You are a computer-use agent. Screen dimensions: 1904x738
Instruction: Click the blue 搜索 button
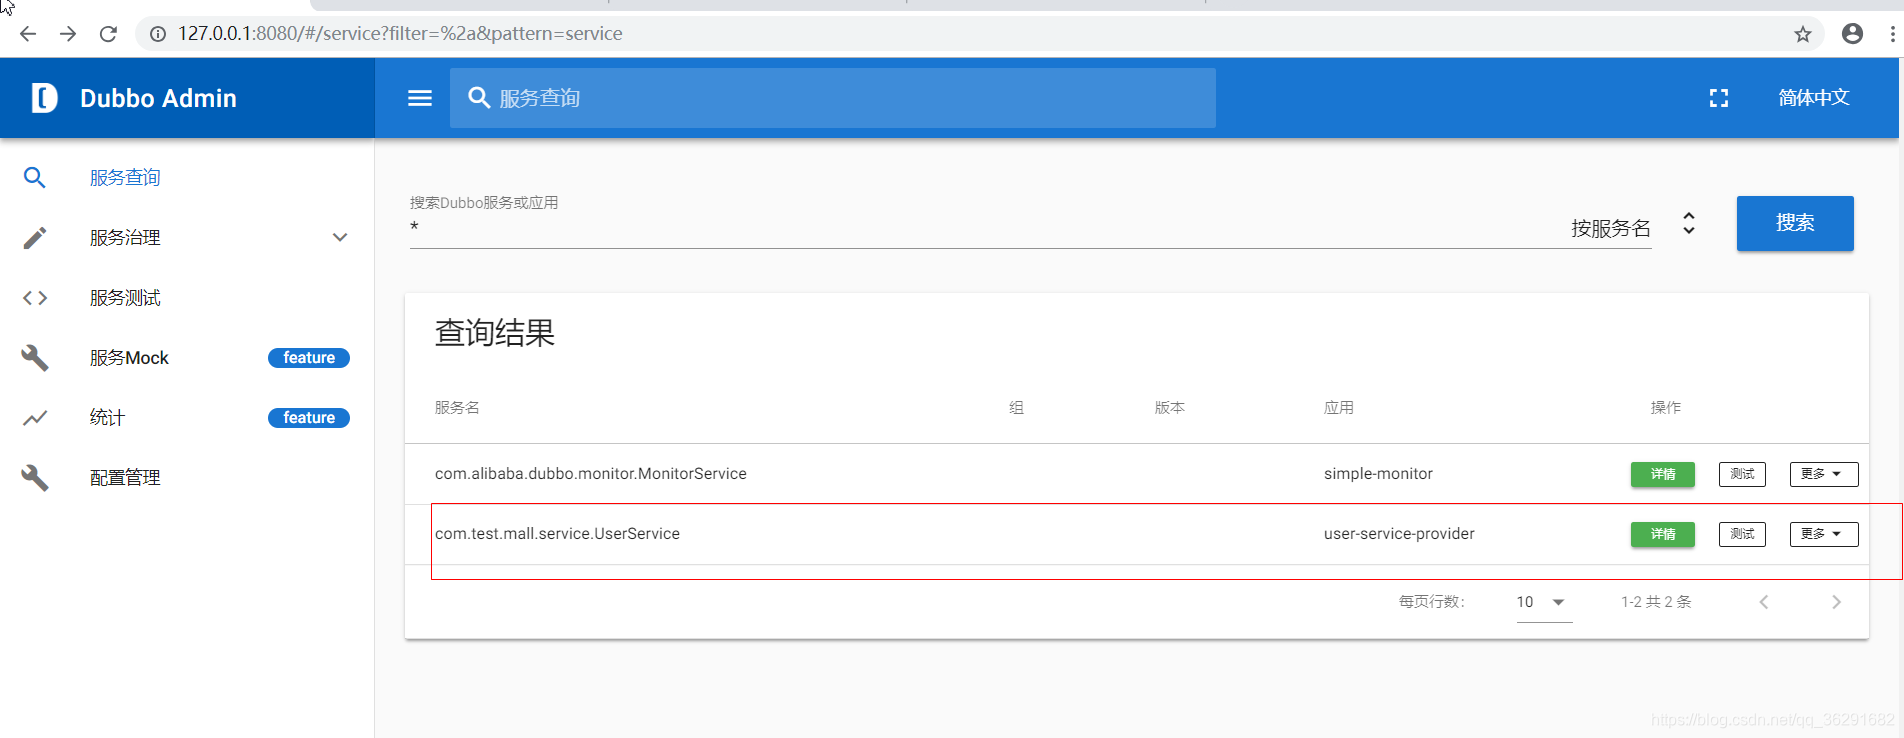coord(1795,223)
